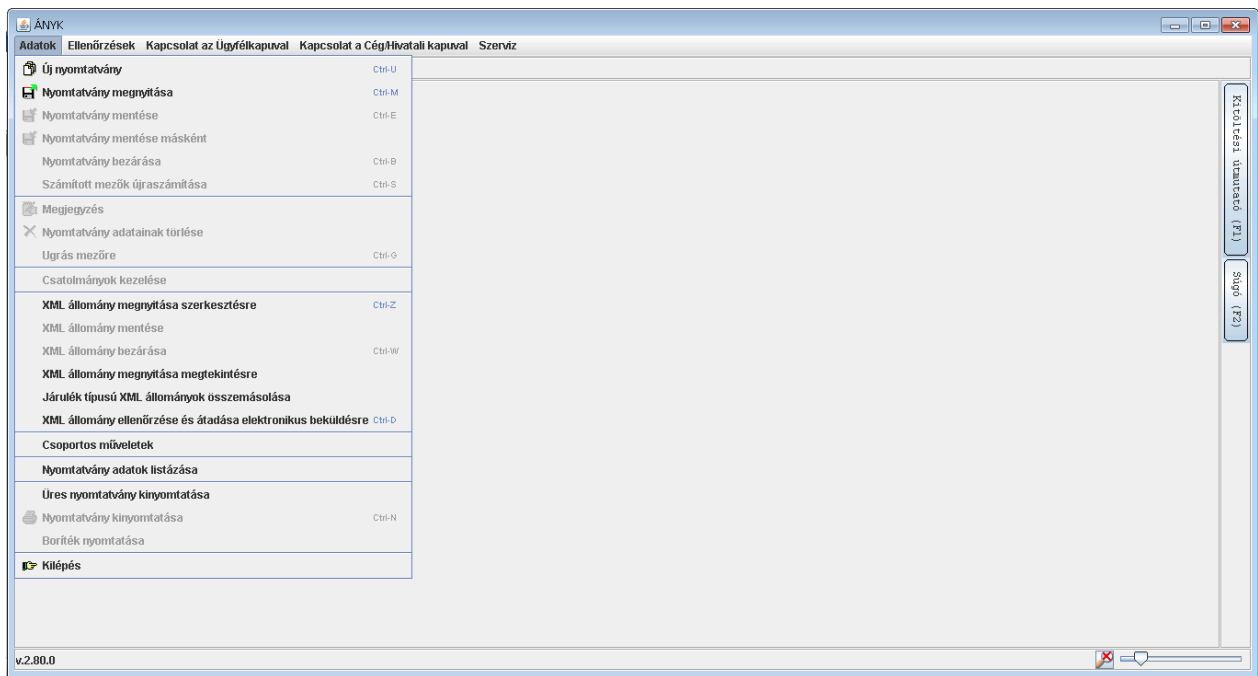Screen dimensions: 1258x676
Task: Choose XML állomány ellenőrzése és átadása entry
Action: pyautogui.click(x=214, y=420)
